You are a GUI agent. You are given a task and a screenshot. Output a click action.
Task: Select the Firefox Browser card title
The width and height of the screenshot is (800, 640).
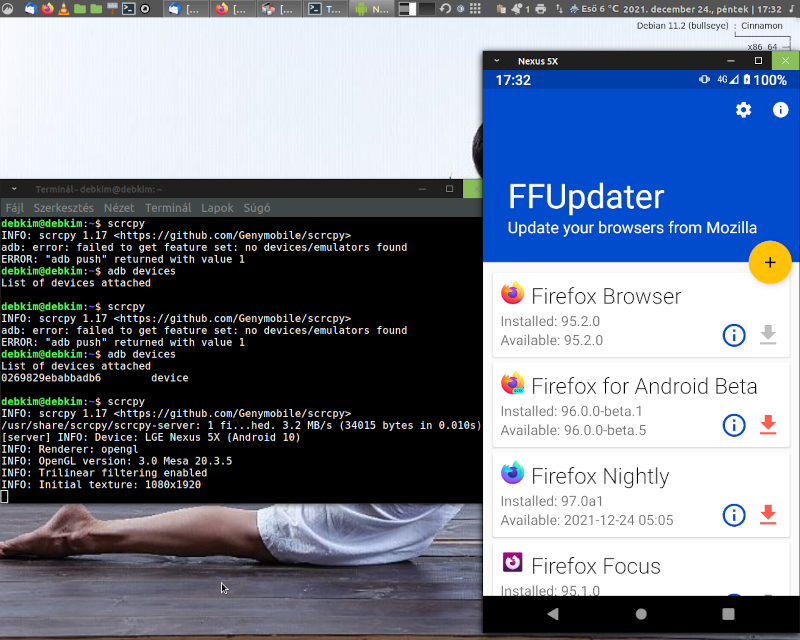point(606,297)
